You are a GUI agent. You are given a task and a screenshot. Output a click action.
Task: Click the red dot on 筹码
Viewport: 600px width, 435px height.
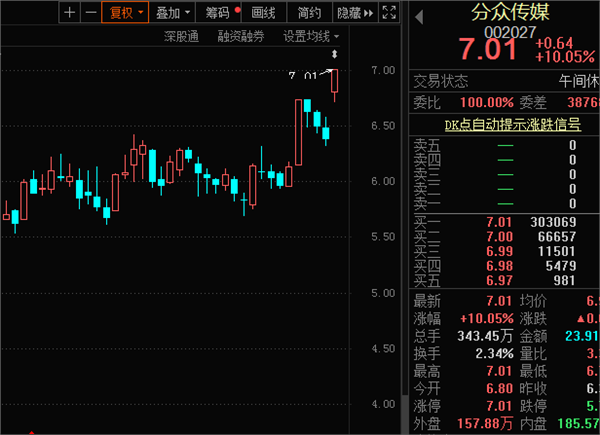coord(238,10)
